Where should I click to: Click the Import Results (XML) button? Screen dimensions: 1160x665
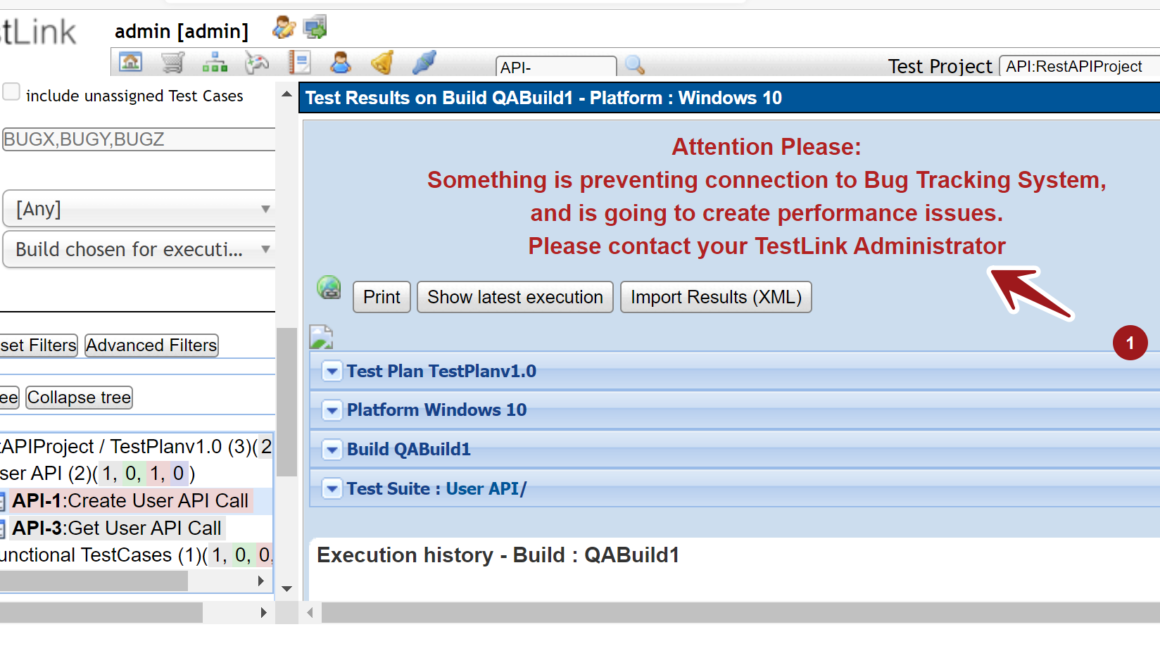coord(716,297)
